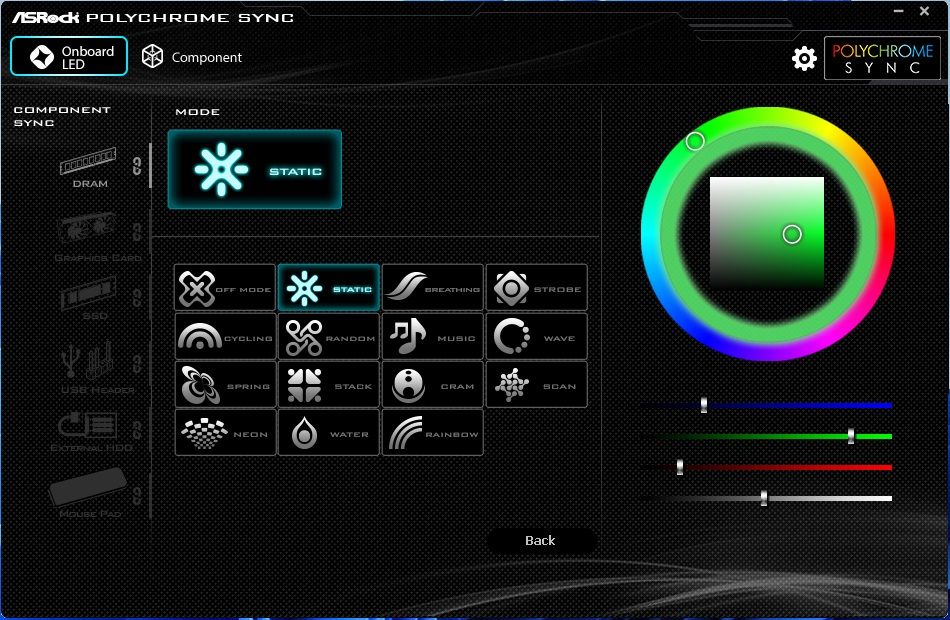Click the Back button

[x=540, y=540]
